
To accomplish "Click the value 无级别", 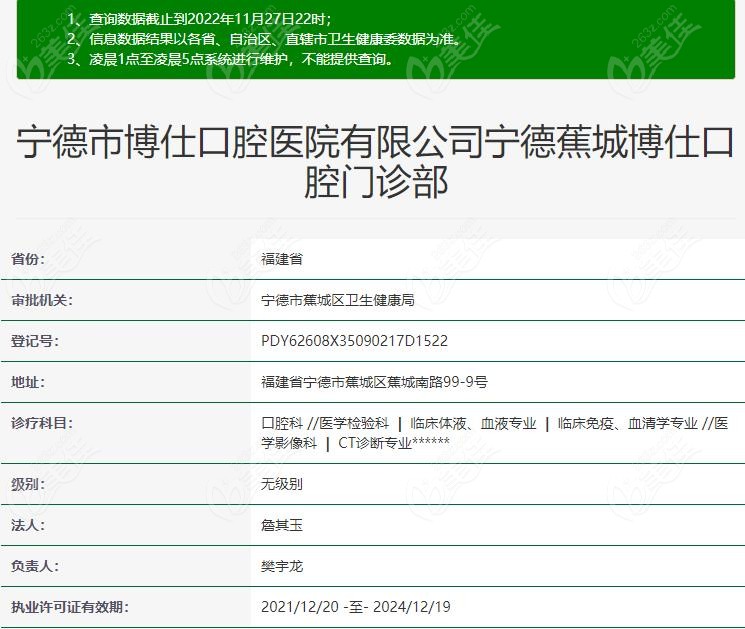I will point(282,484).
